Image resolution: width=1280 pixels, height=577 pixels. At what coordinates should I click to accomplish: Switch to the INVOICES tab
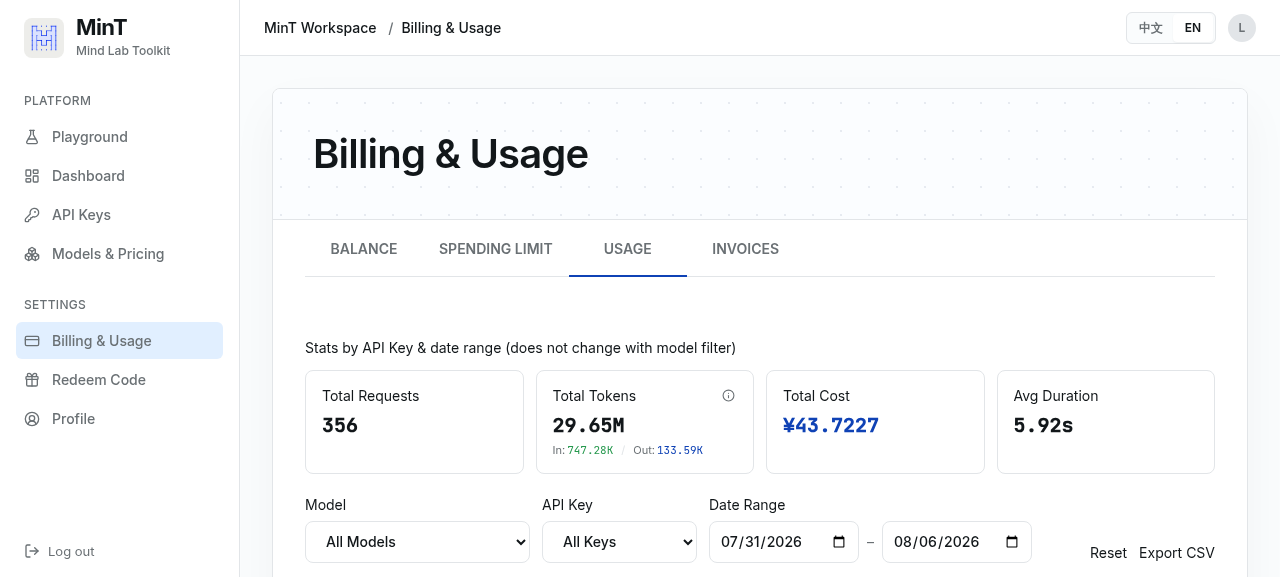pos(745,249)
